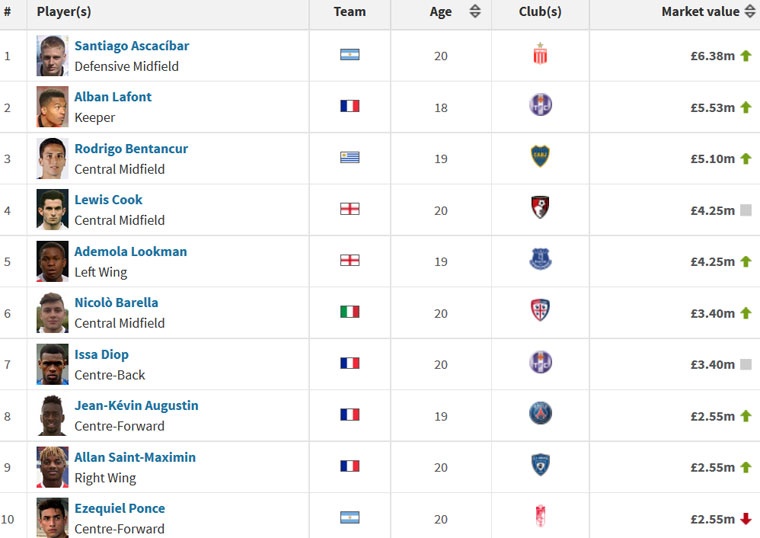Screen dimensions: 760x538
Task: Click Uruguay flag beside Rodrigo Bentancur
Action: coord(349,157)
